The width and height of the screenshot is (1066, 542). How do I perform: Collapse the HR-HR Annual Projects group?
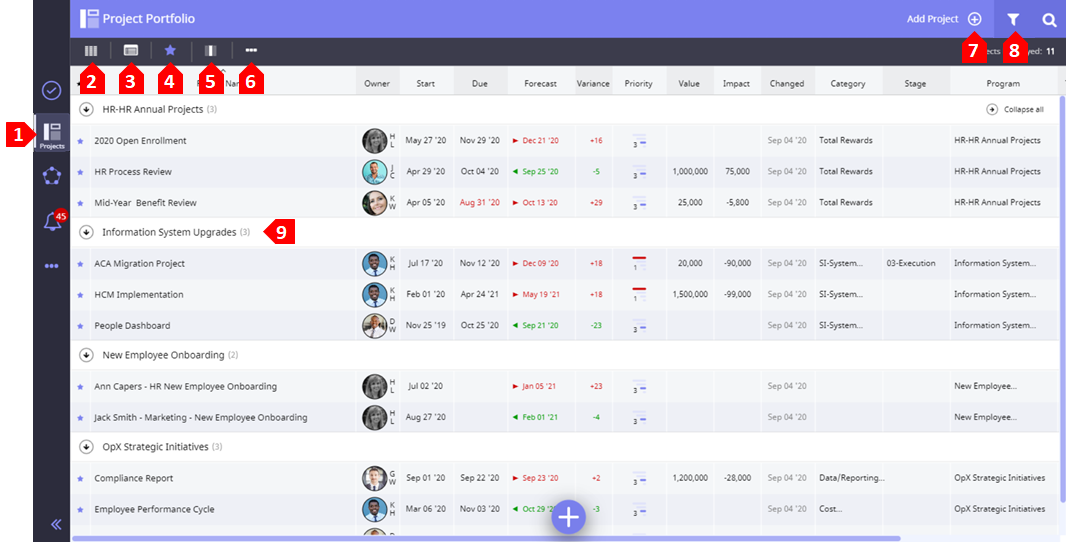86,109
